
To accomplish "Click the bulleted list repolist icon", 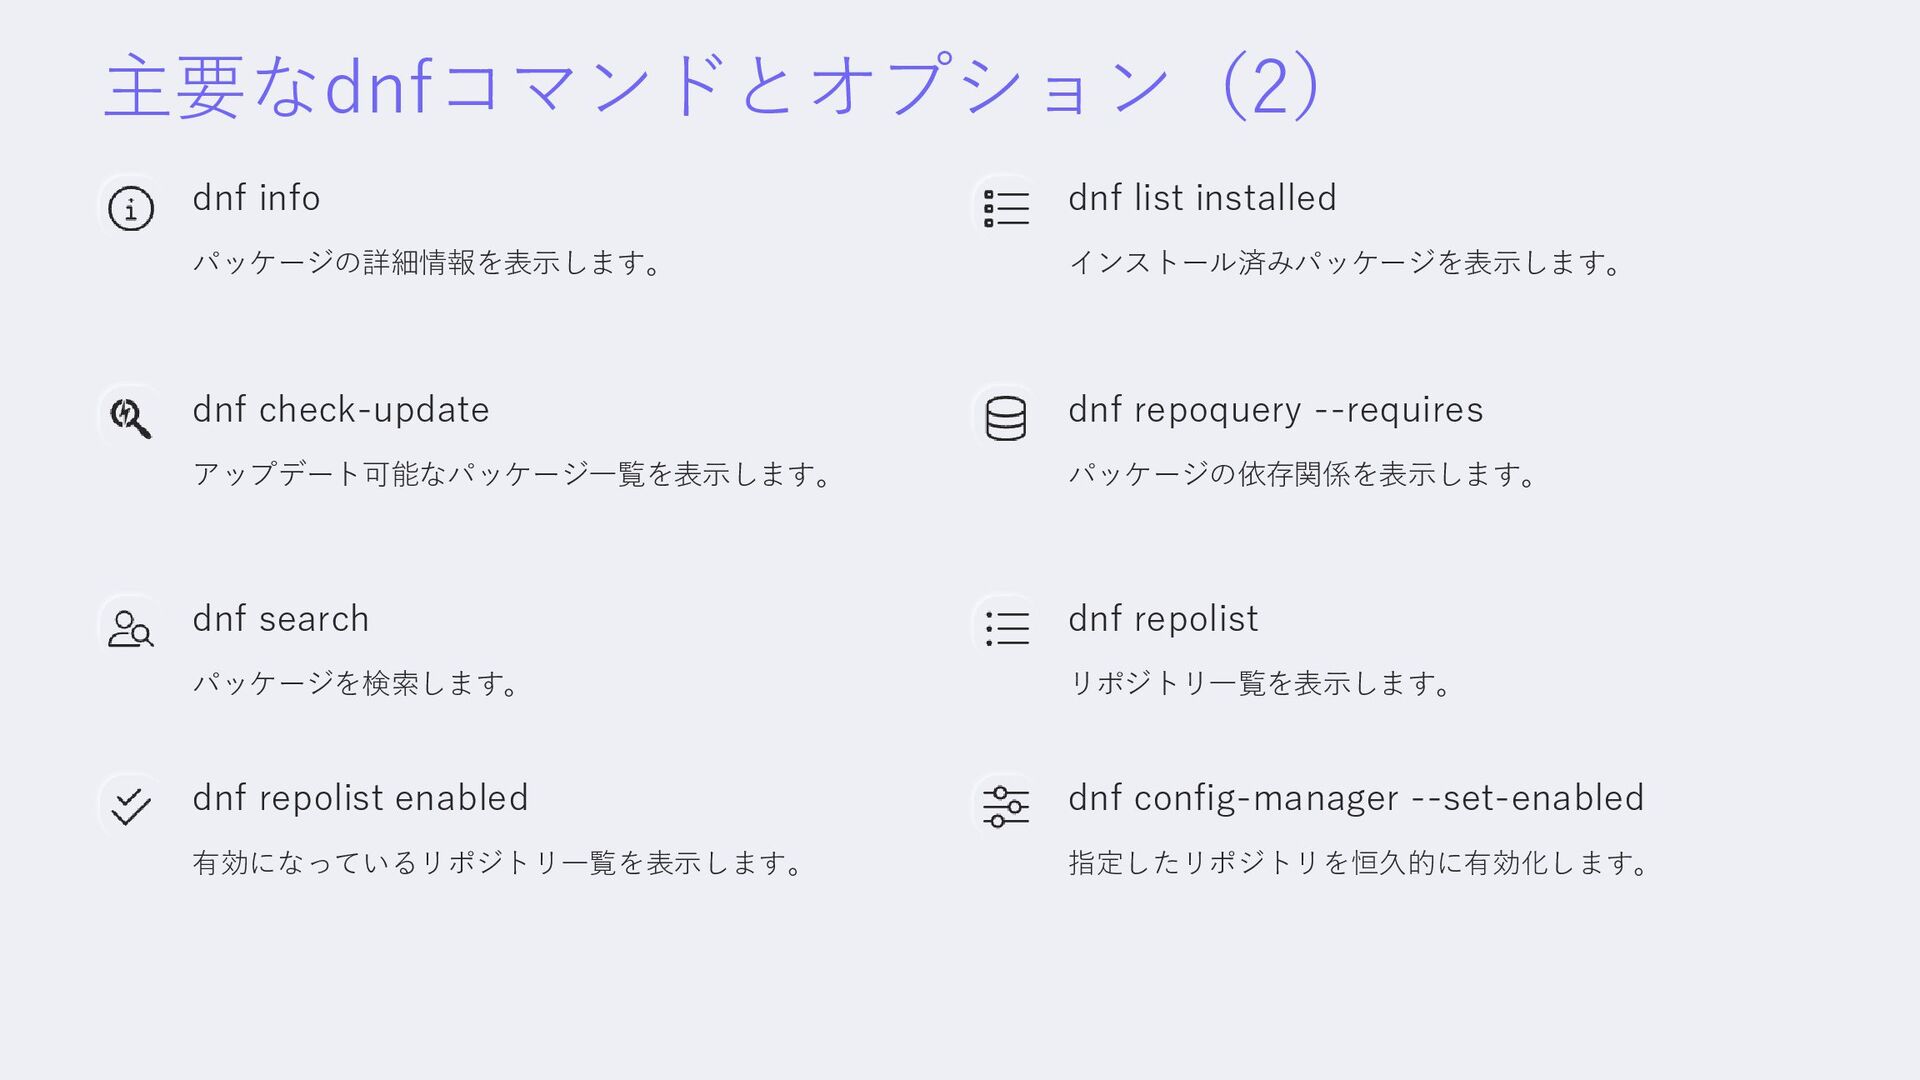I will (1006, 629).
